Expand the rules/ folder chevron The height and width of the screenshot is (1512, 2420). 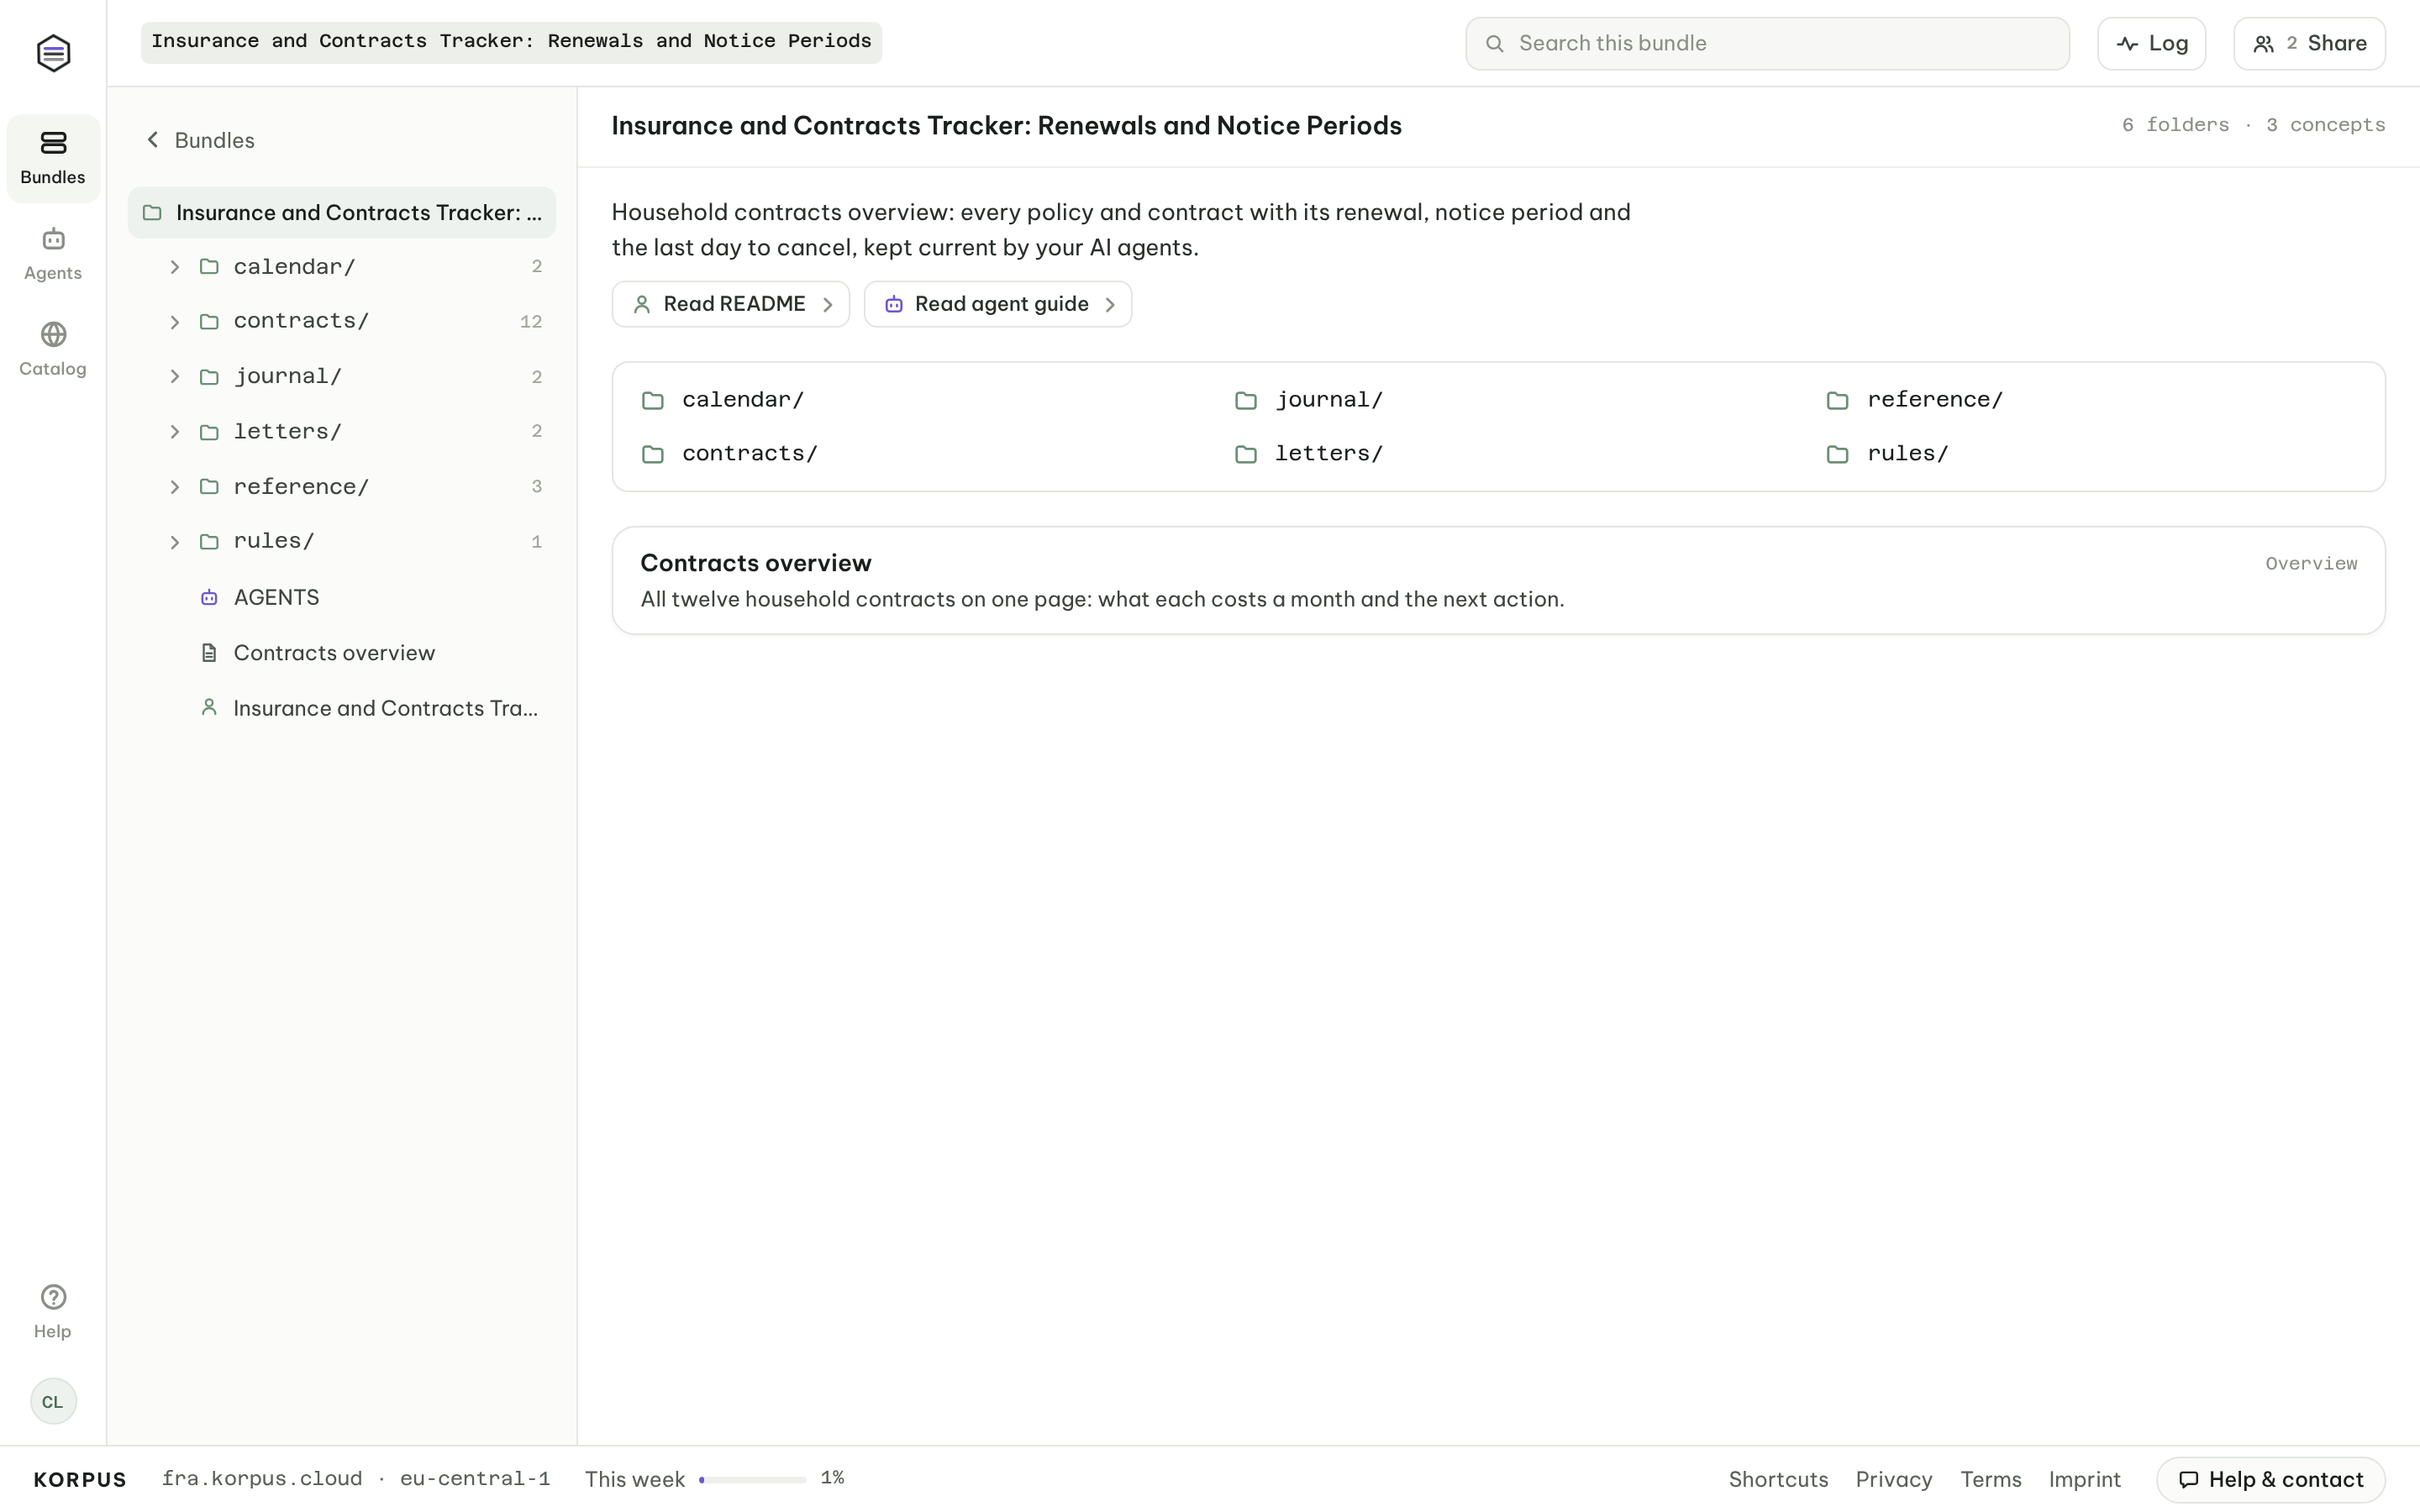click(175, 541)
